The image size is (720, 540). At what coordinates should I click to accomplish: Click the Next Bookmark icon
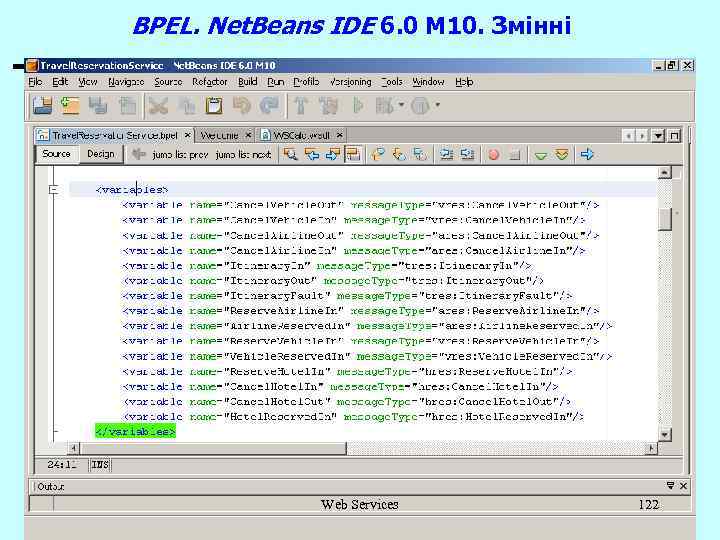coord(399,154)
